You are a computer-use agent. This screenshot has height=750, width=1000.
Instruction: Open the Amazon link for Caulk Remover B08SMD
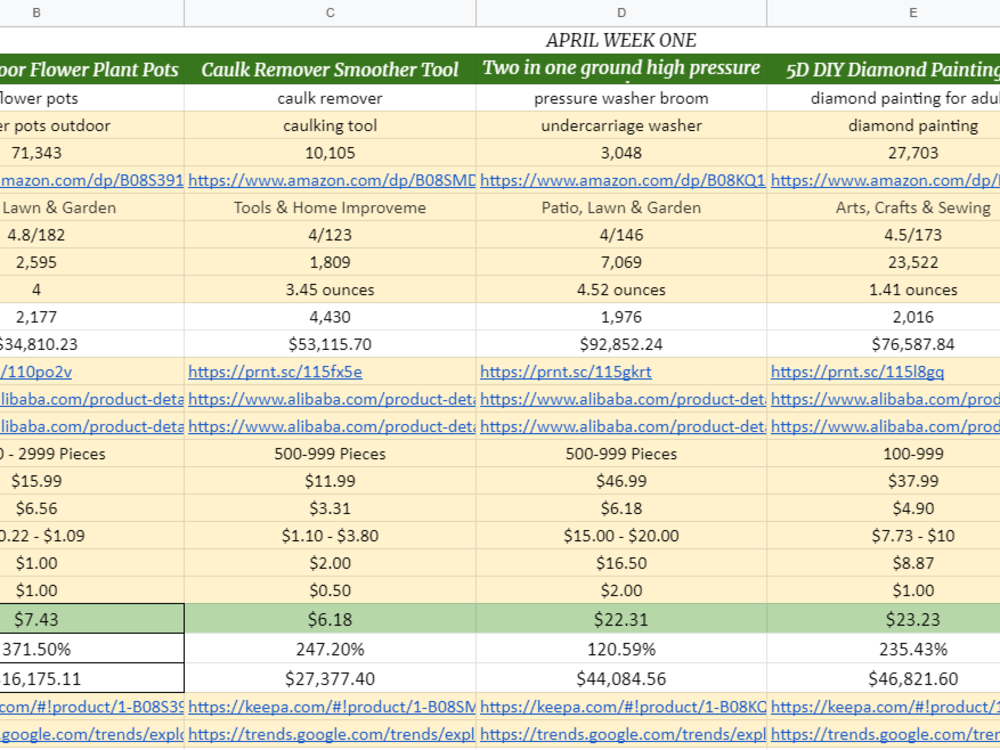click(331, 180)
